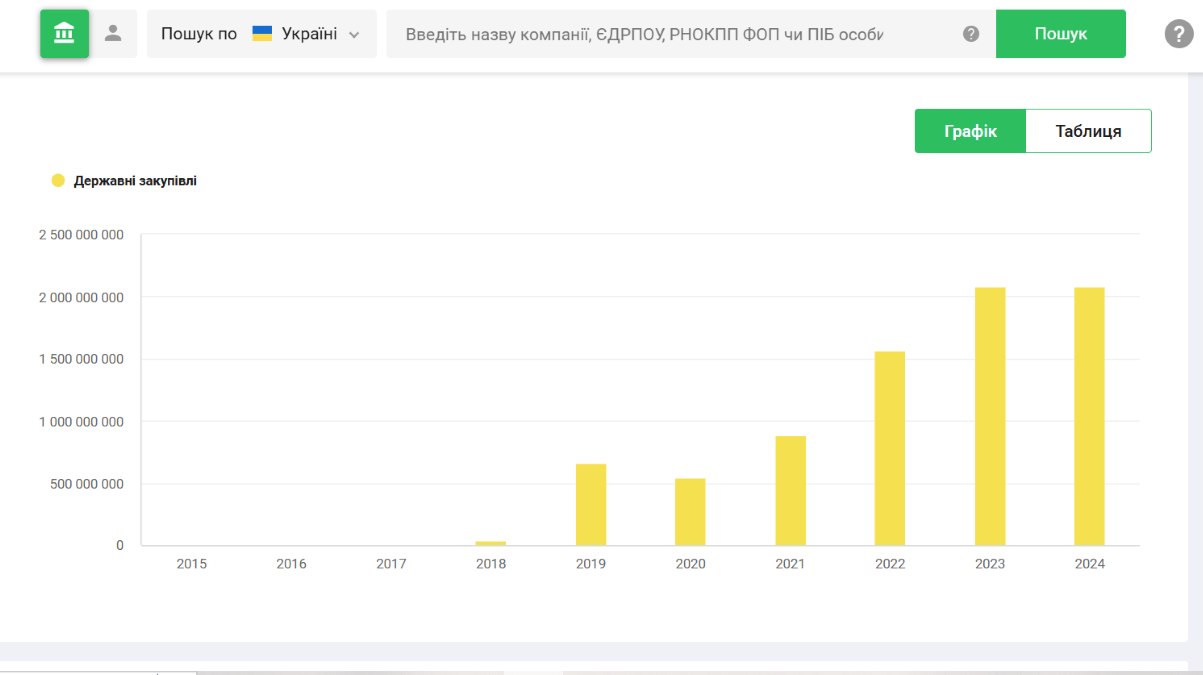Viewport: 1203px width, 675px height.
Task: Click the 2020 chart bar
Action: pyautogui.click(x=690, y=511)
